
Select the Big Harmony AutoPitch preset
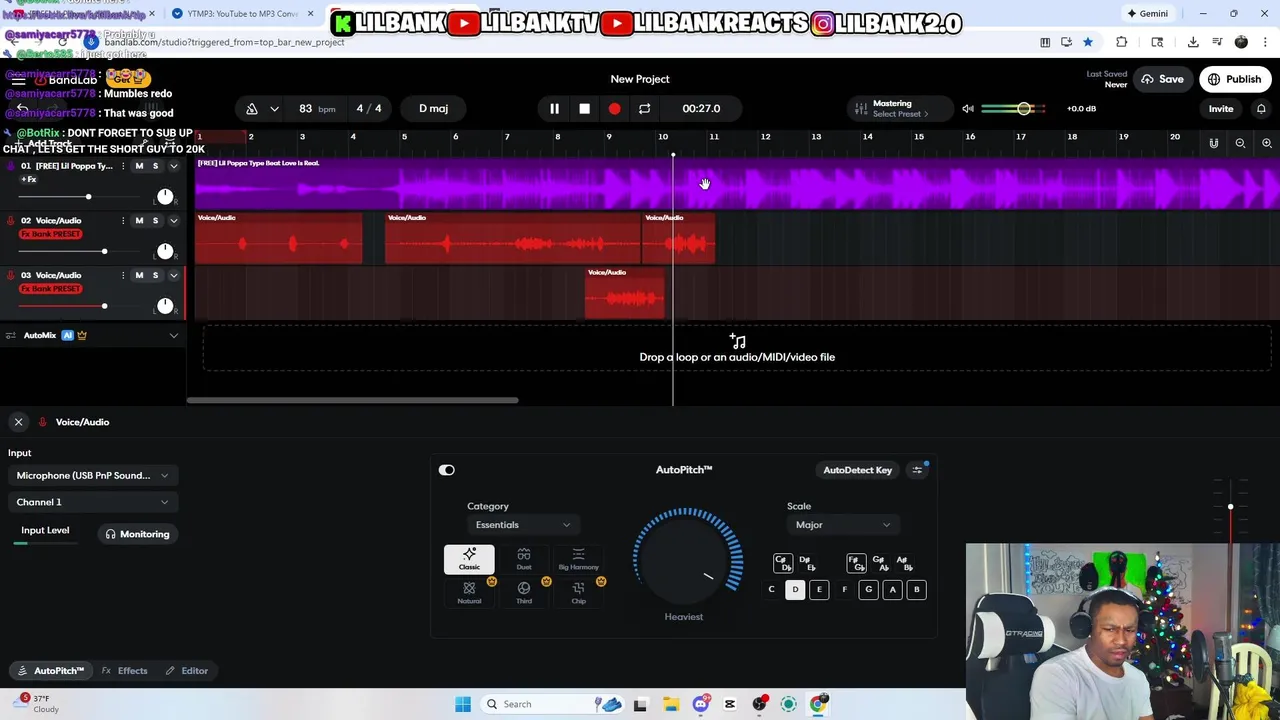578,559
